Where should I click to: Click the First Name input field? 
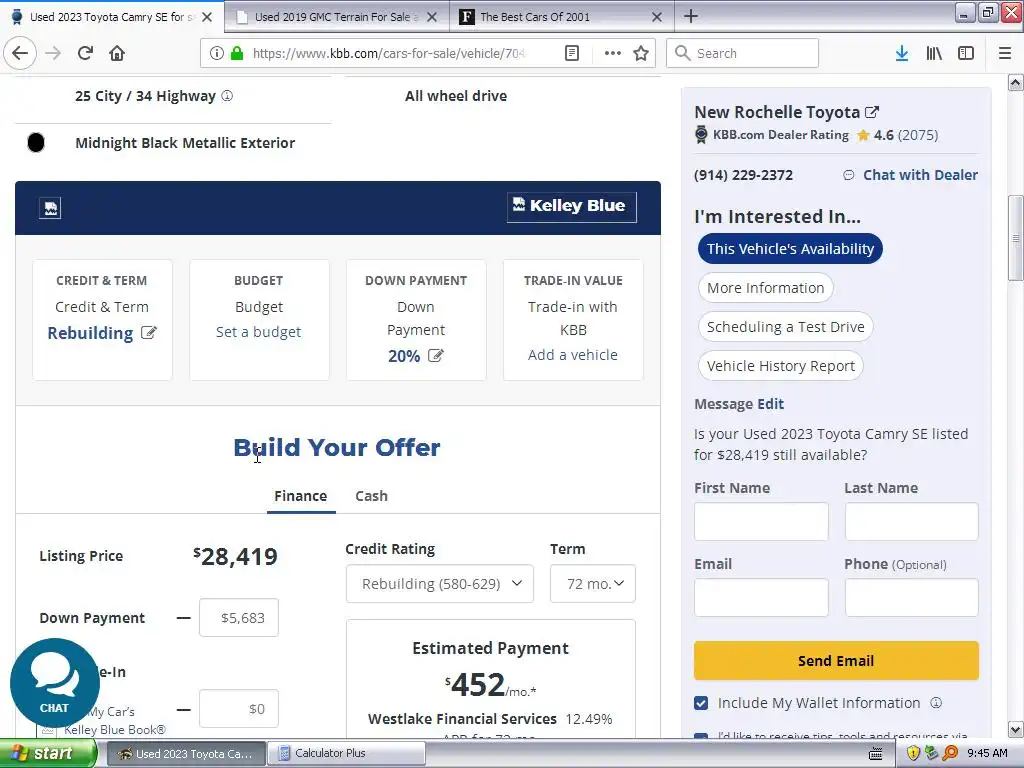(761, 521)
